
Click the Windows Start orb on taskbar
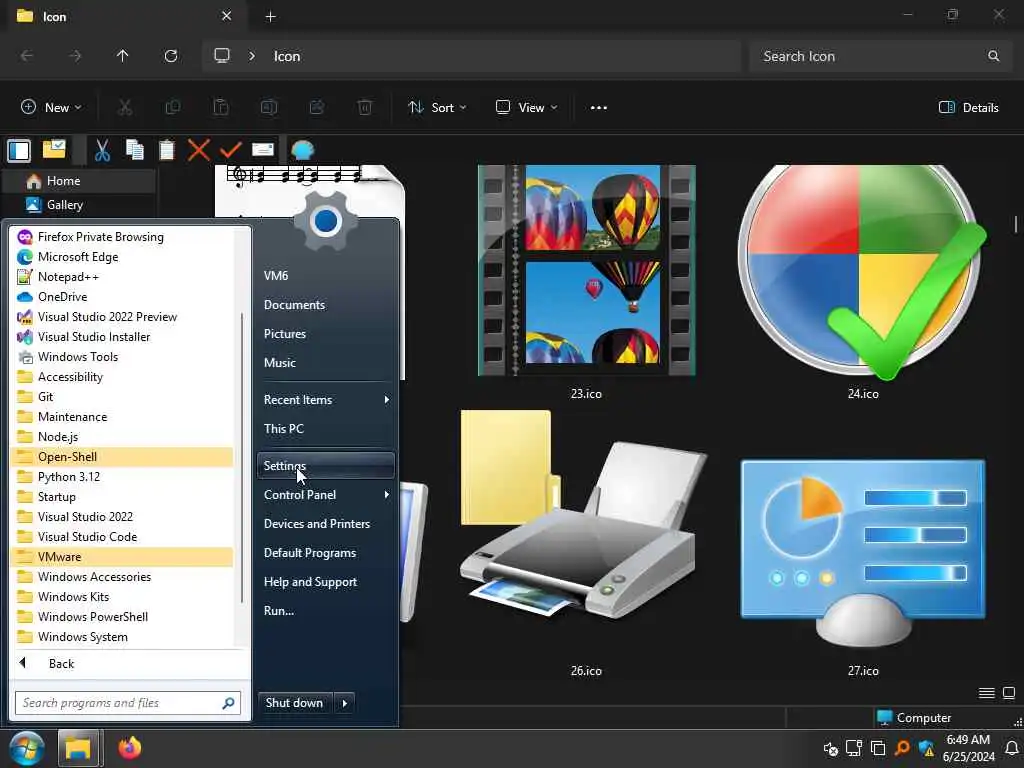[x=27, y=748]
